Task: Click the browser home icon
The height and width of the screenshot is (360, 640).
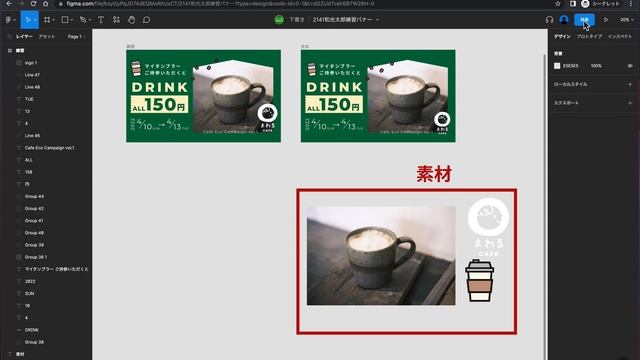Action: pyautogui.click(x=46, y=4)
